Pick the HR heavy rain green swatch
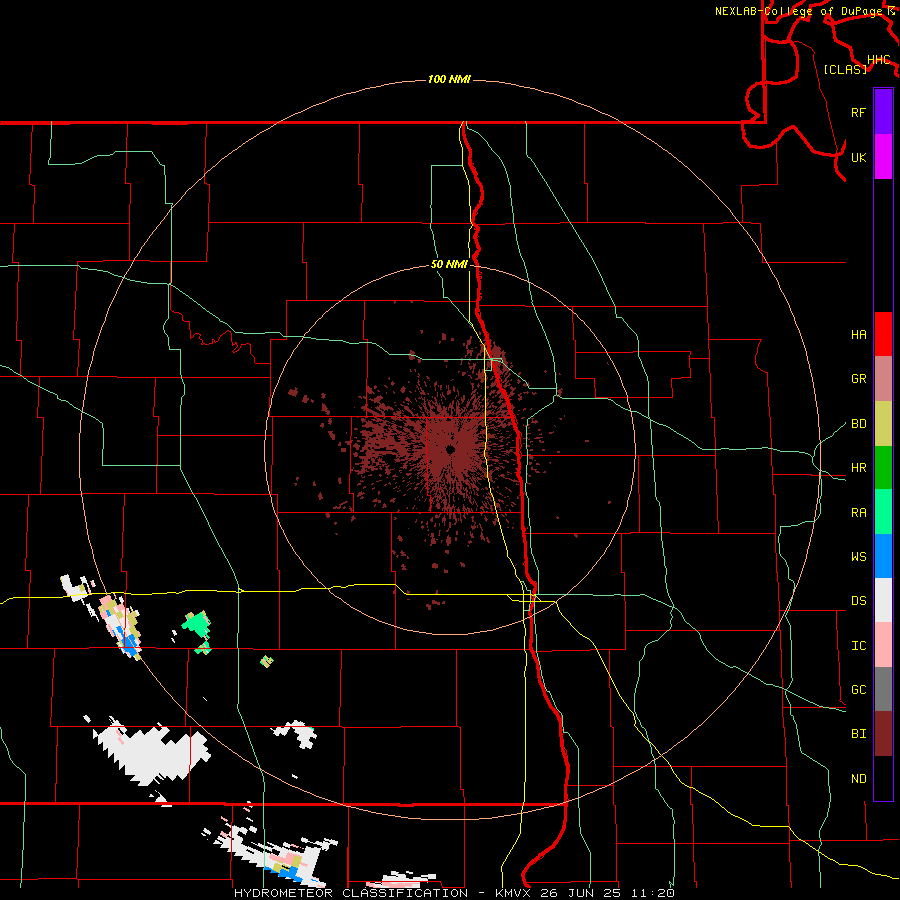The image size is (900, 900). click(883, 468)
